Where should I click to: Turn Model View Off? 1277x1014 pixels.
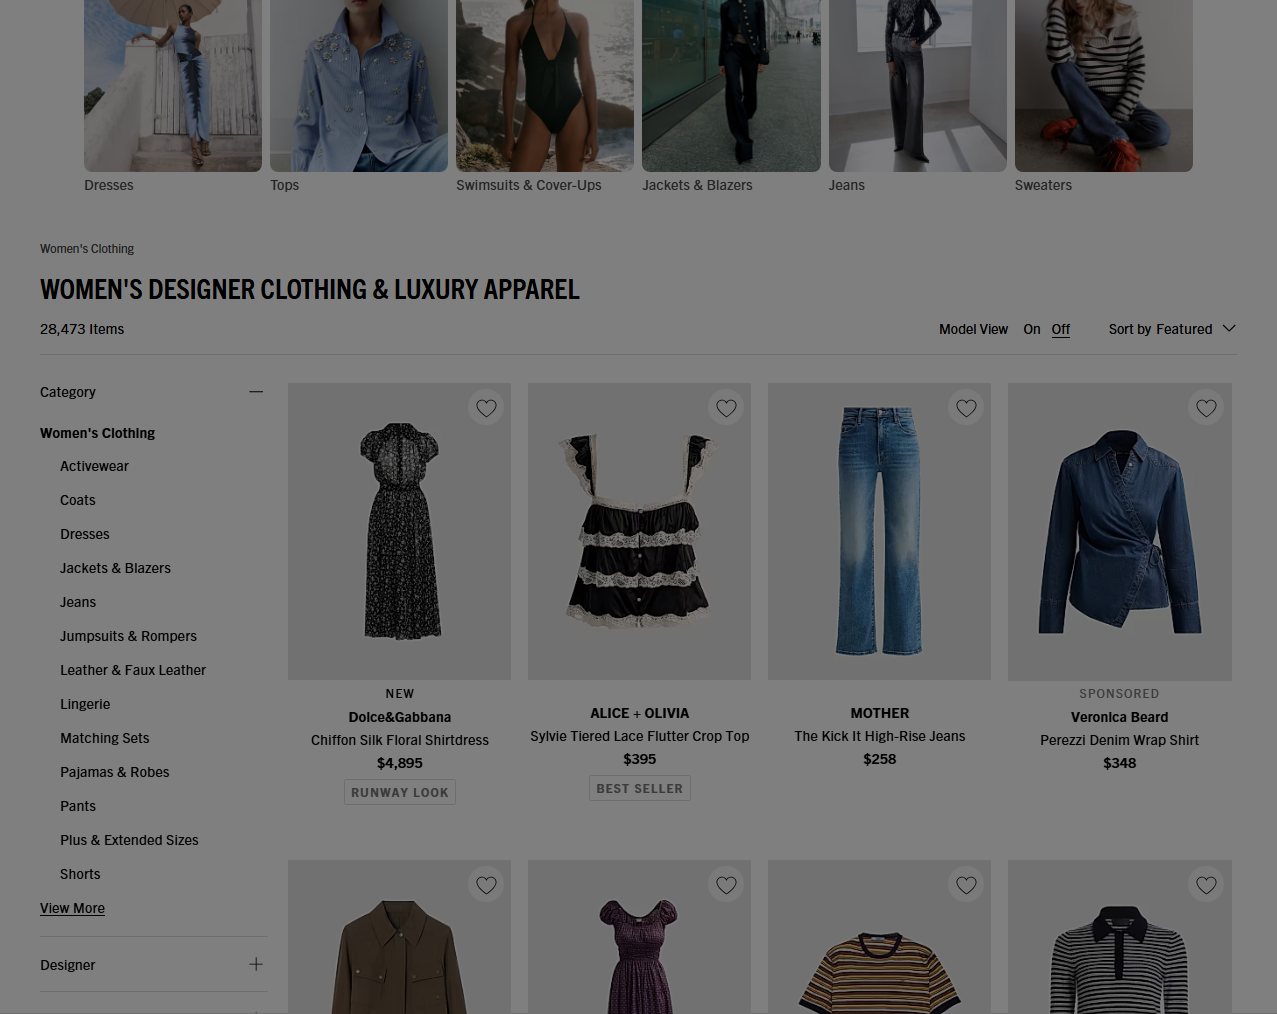pos(1061,329)
